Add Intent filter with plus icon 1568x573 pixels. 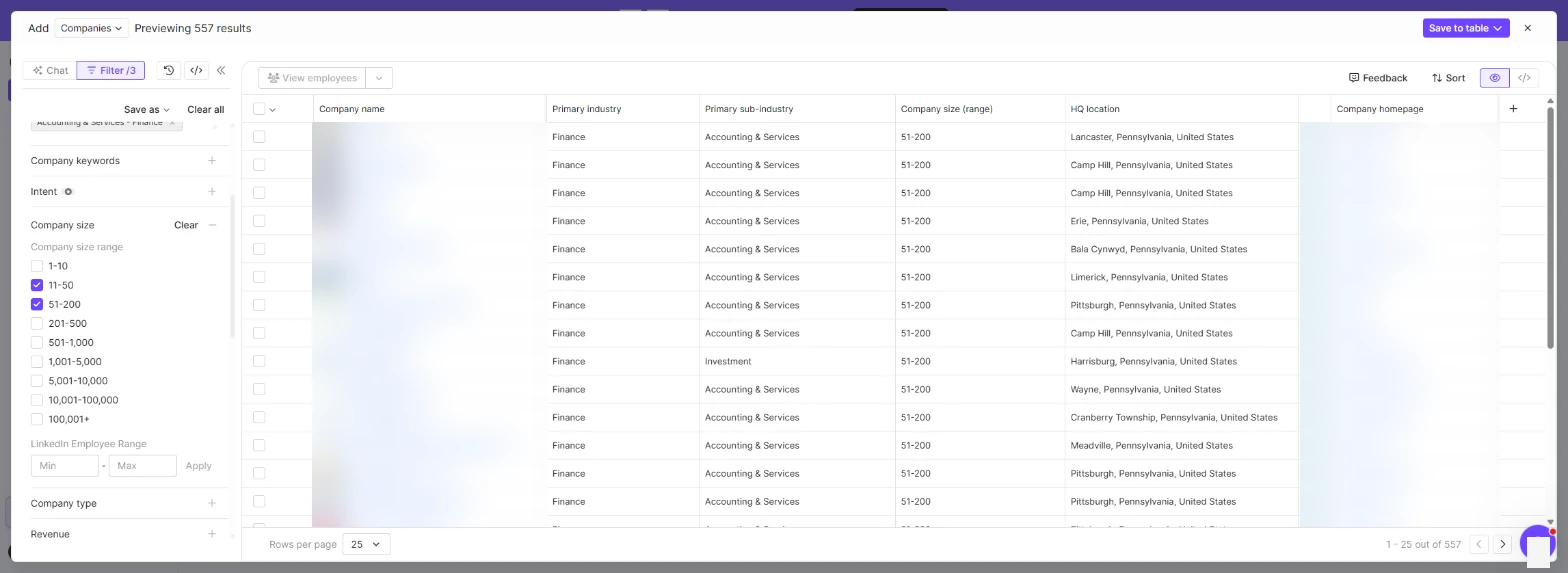212,191
